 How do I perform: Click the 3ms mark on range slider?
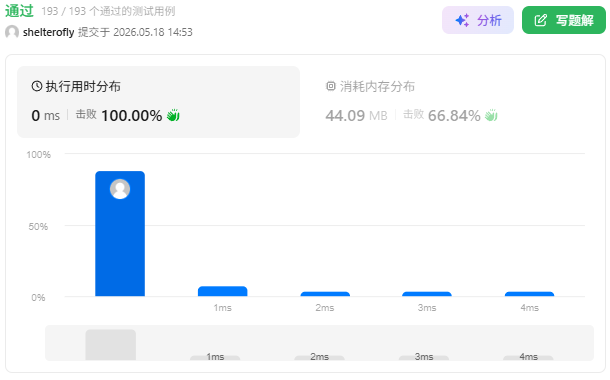coord(424,357)
